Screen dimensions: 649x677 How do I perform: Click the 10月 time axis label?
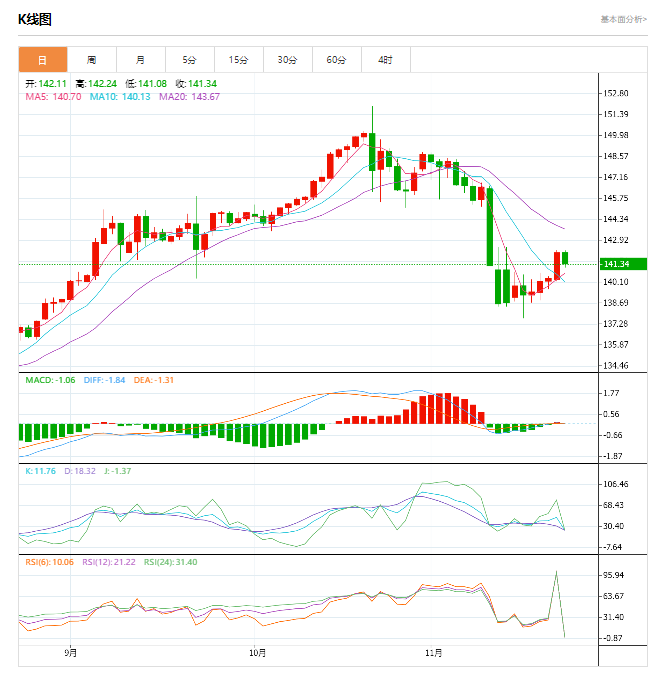pyautogui.click(x=257, y=653)
